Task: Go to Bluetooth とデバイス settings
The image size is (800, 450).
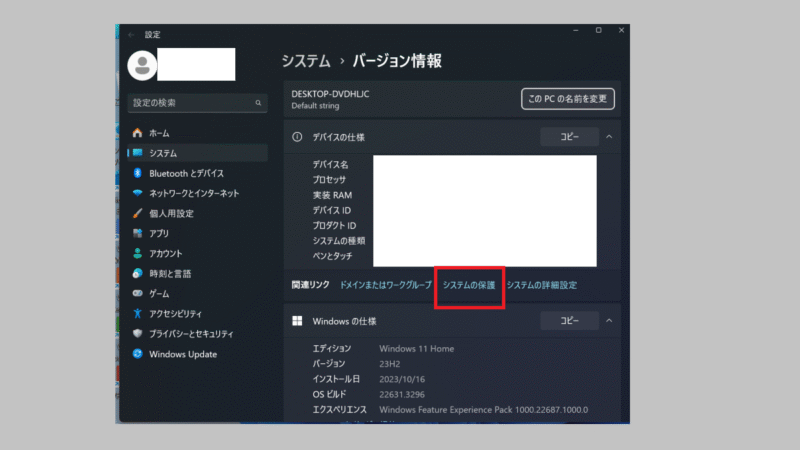Action: (197, 173)
